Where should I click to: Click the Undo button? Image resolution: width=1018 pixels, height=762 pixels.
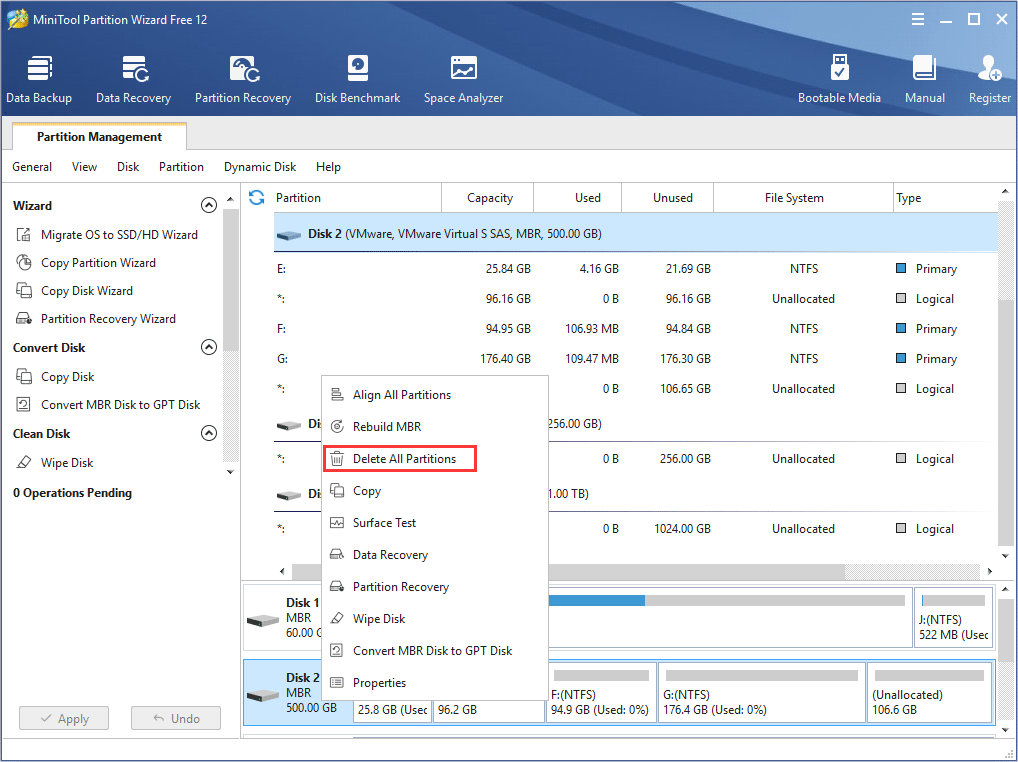[176, 719]
